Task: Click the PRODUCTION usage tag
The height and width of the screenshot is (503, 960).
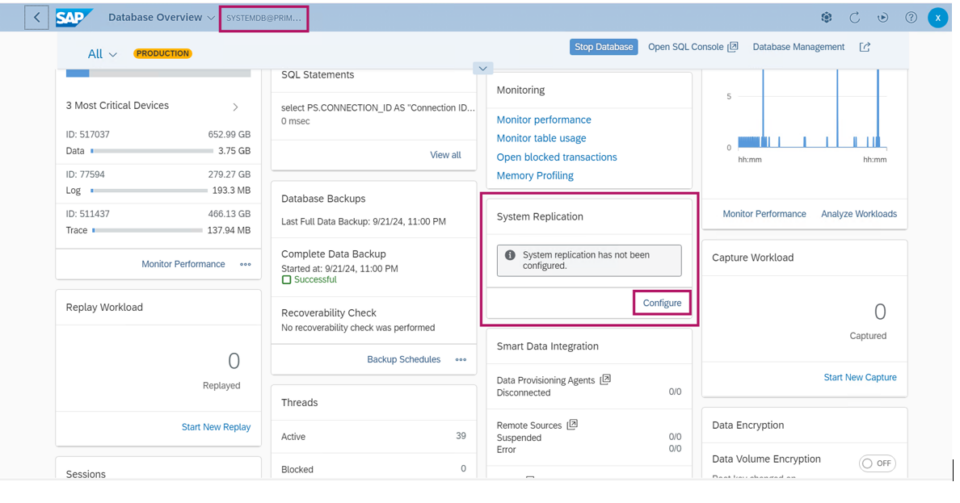Action: [162, 53]
